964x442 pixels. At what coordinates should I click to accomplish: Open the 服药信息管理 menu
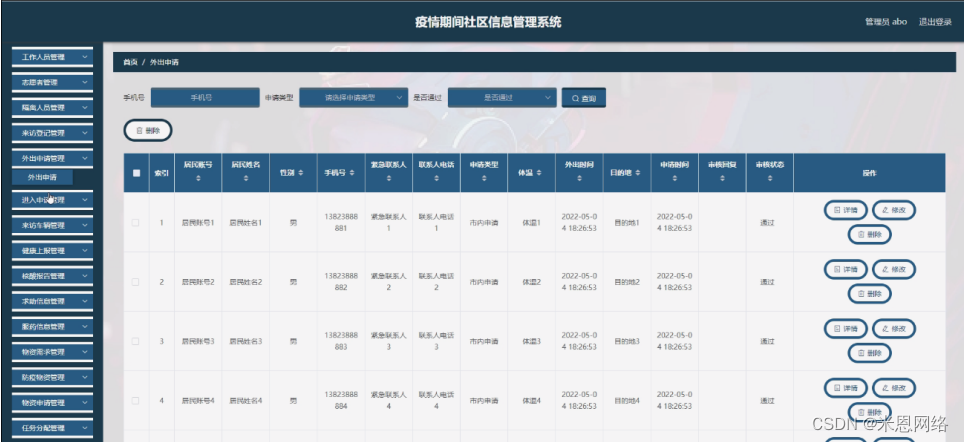click(52, 326)
